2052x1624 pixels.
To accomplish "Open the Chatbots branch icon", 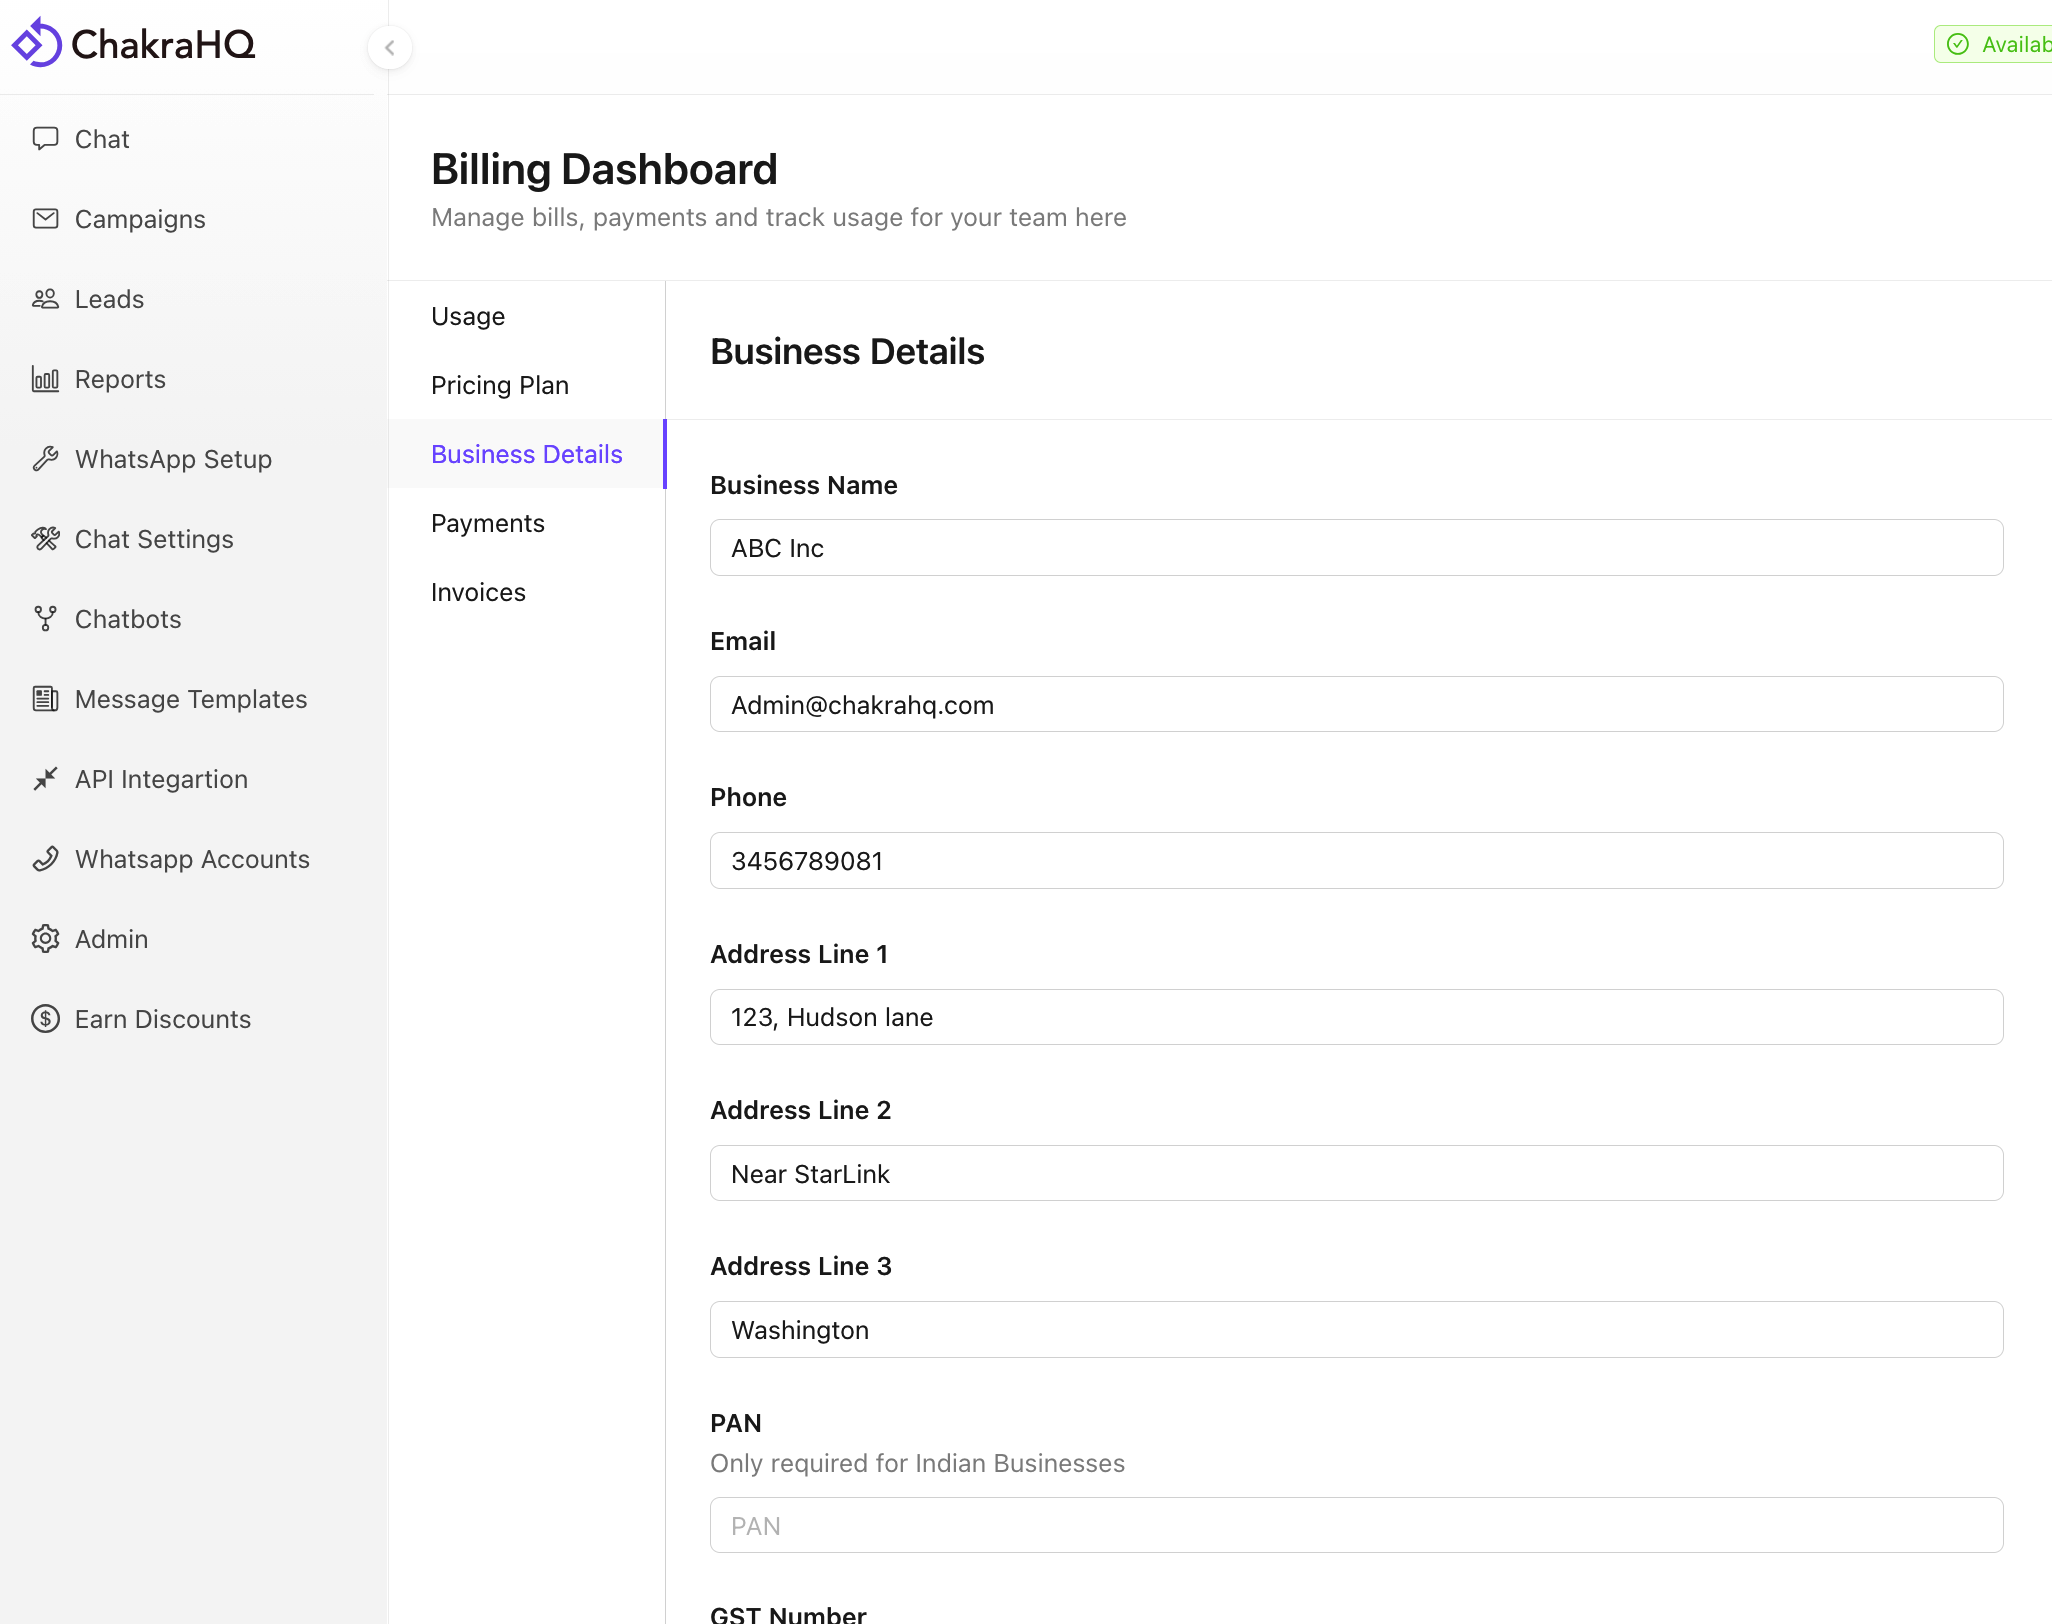I will (45, 618).
